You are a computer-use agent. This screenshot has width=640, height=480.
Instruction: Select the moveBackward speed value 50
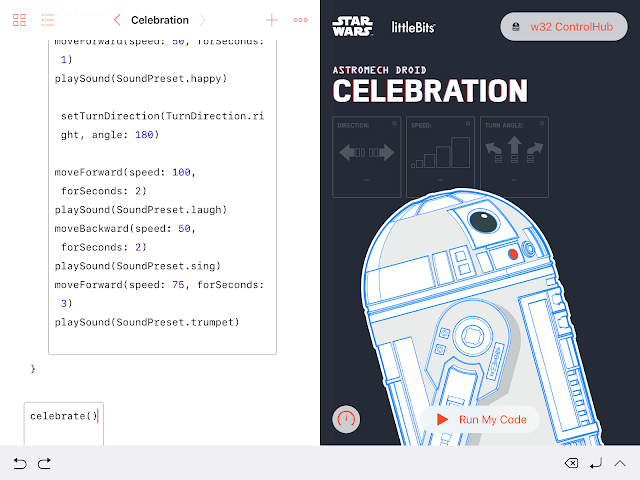click(x=184, y=229)
